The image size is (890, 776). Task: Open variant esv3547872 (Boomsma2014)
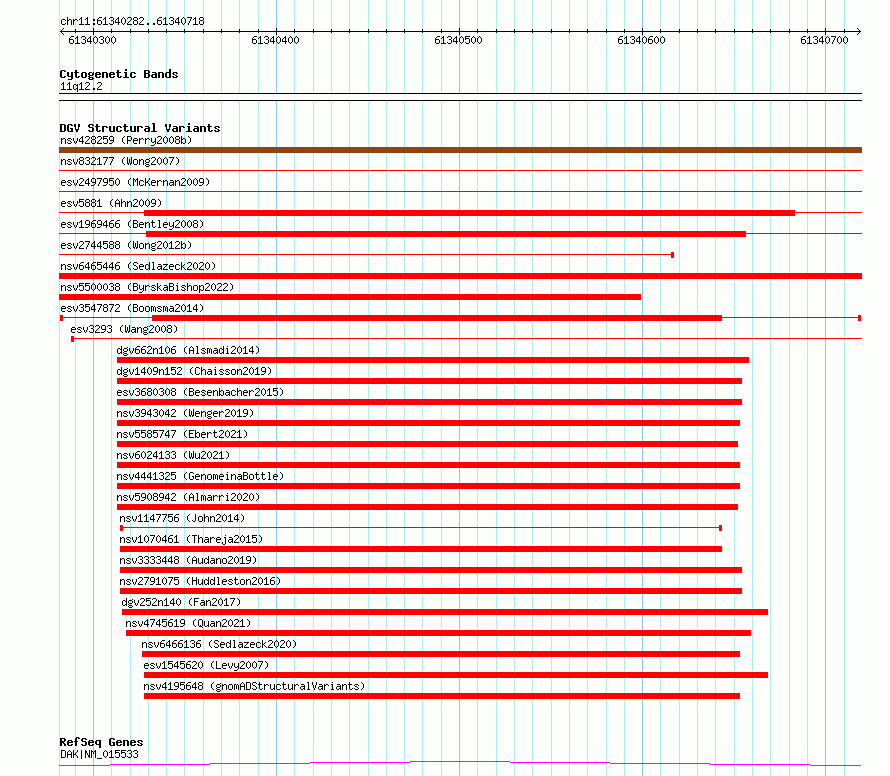(132, 308)
